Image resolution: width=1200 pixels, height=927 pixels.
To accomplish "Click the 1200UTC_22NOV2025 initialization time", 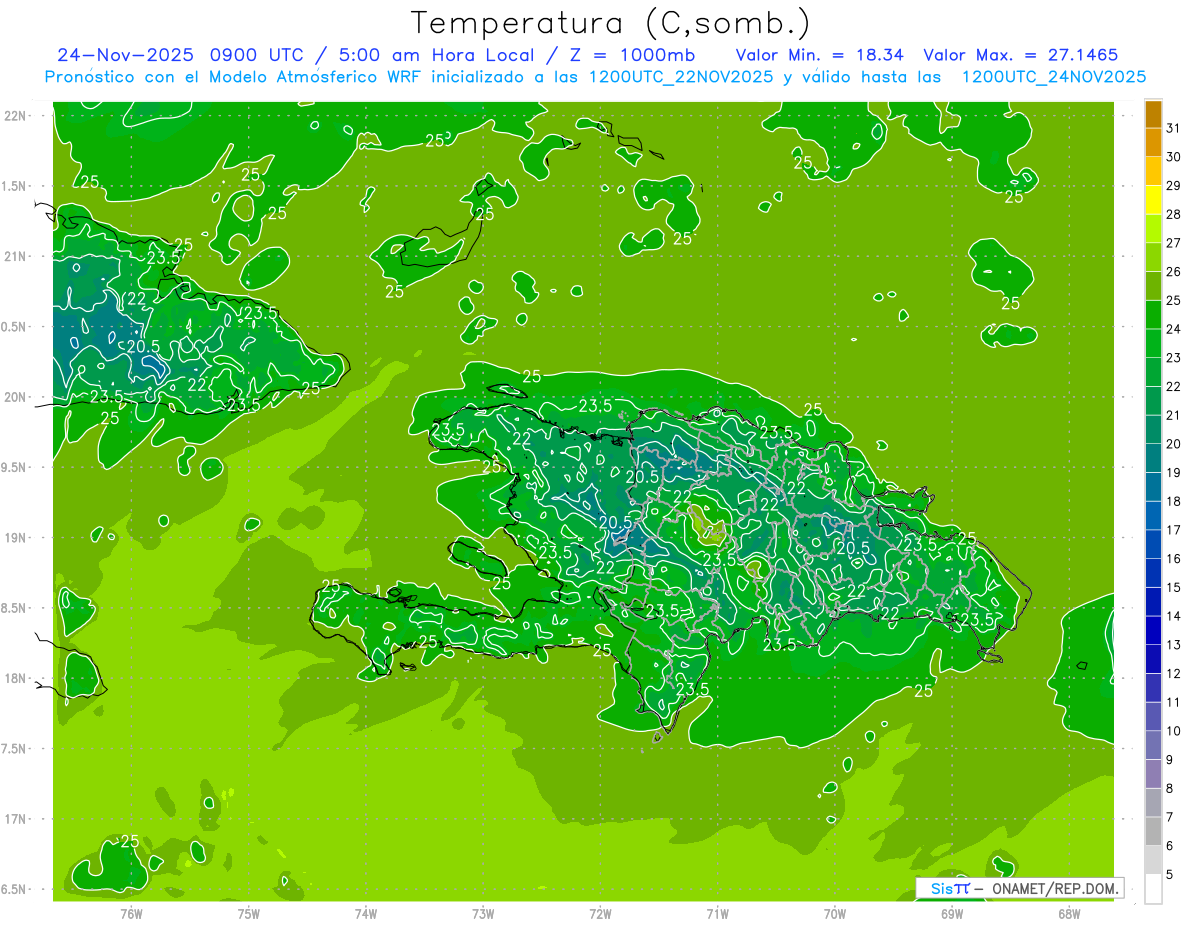I will tap(680, 77).
